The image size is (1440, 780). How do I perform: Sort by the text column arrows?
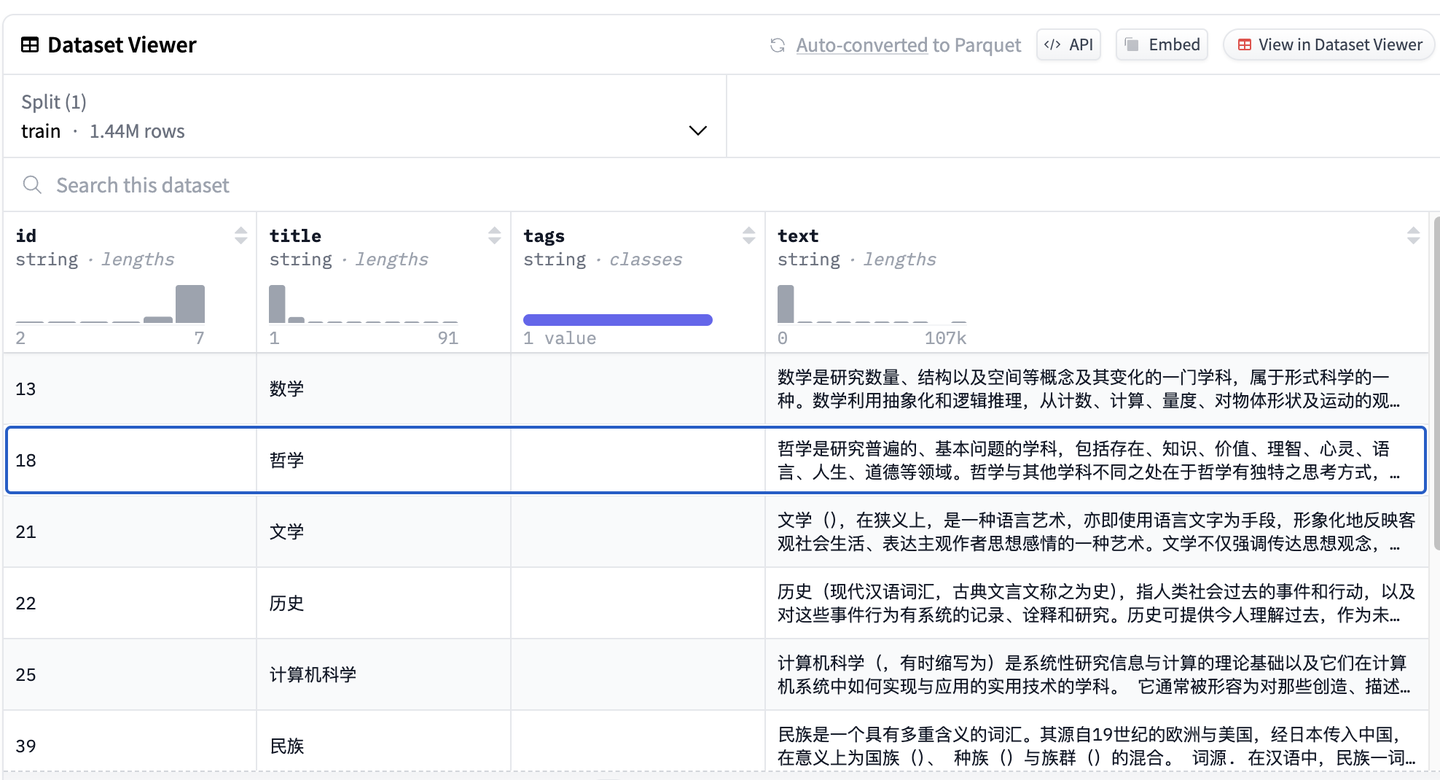click(x=1413, y=236)
